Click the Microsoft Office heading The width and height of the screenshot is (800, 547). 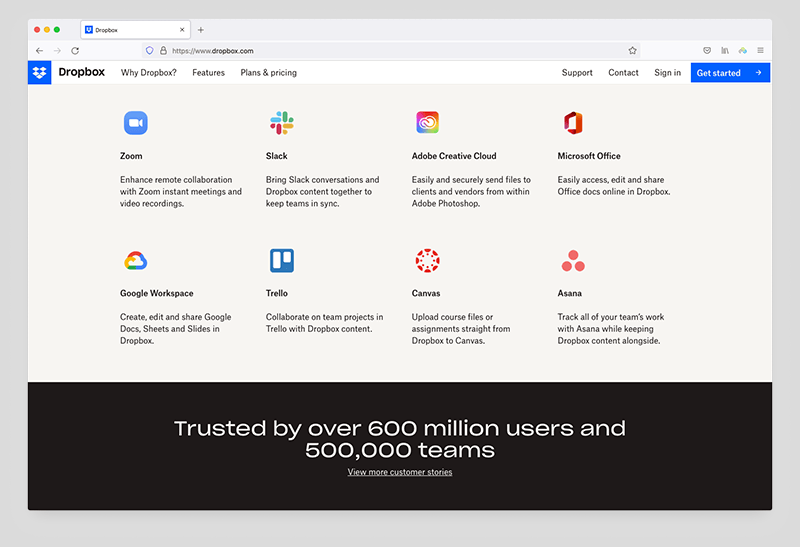[589, 156]
